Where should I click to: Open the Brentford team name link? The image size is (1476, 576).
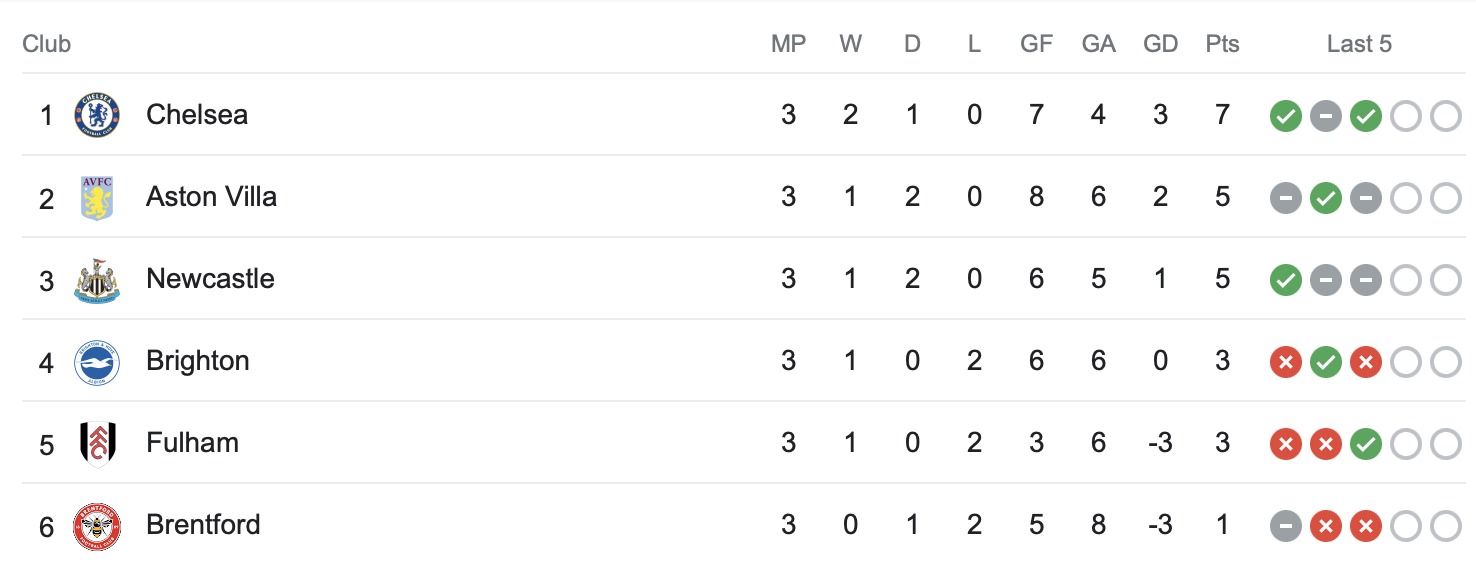coord(203,525)
